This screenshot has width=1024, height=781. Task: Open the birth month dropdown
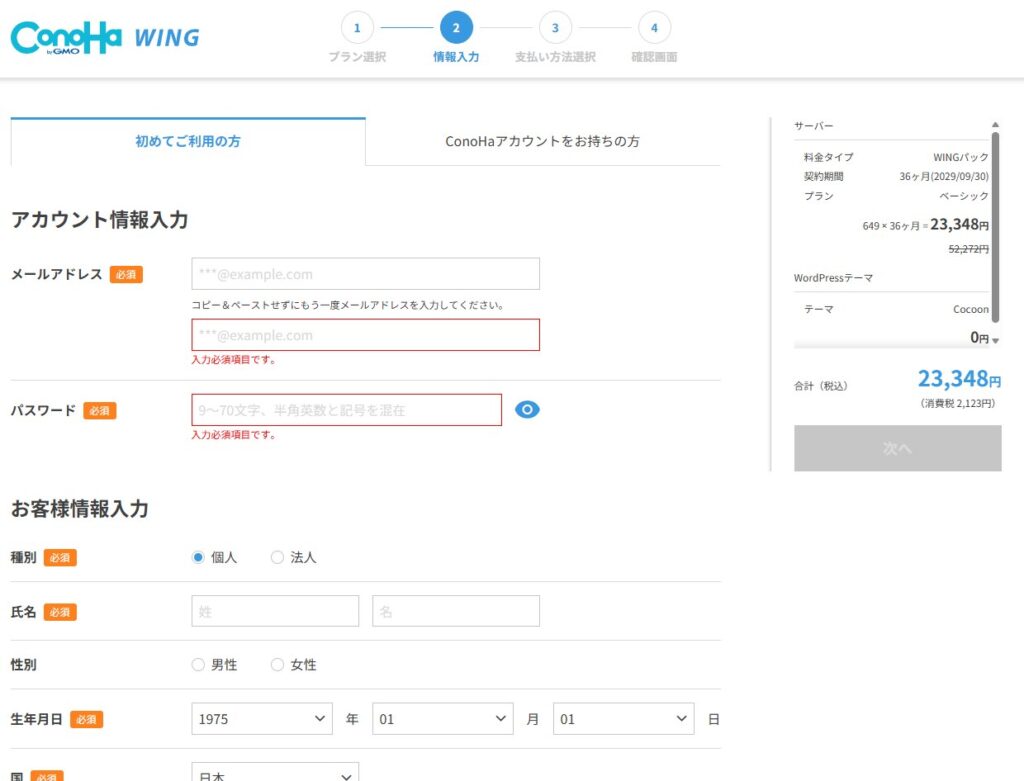[x=443, y=719]
